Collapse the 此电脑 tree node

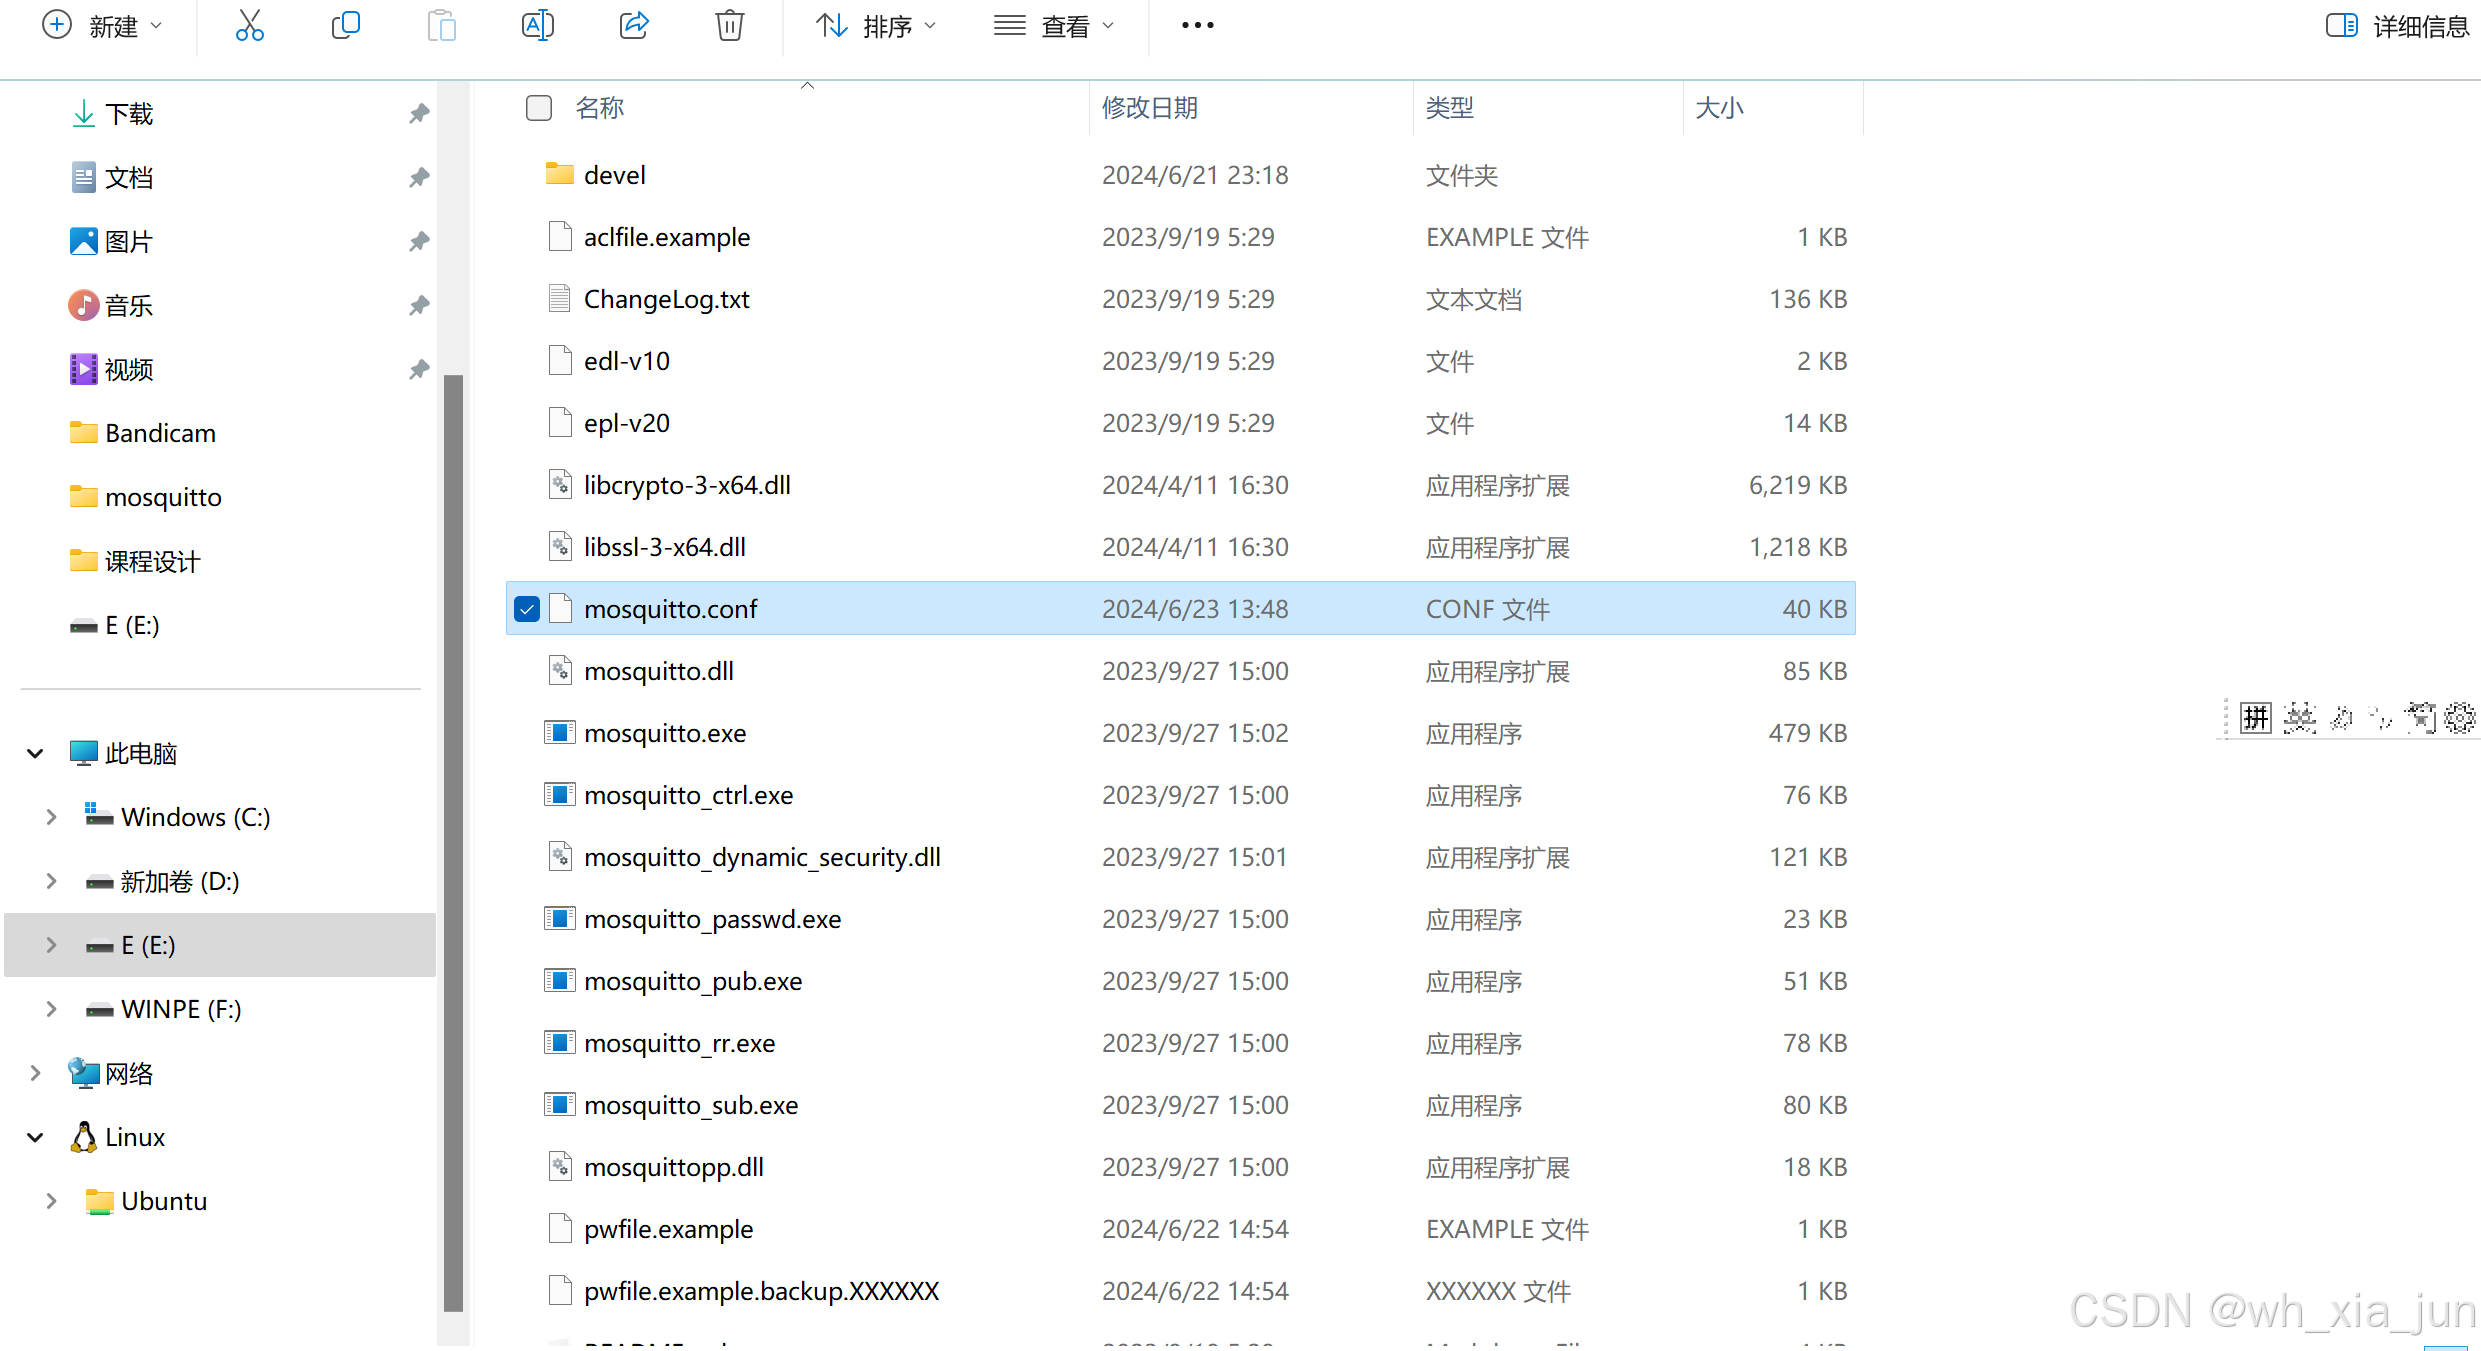tap(35, 753)
